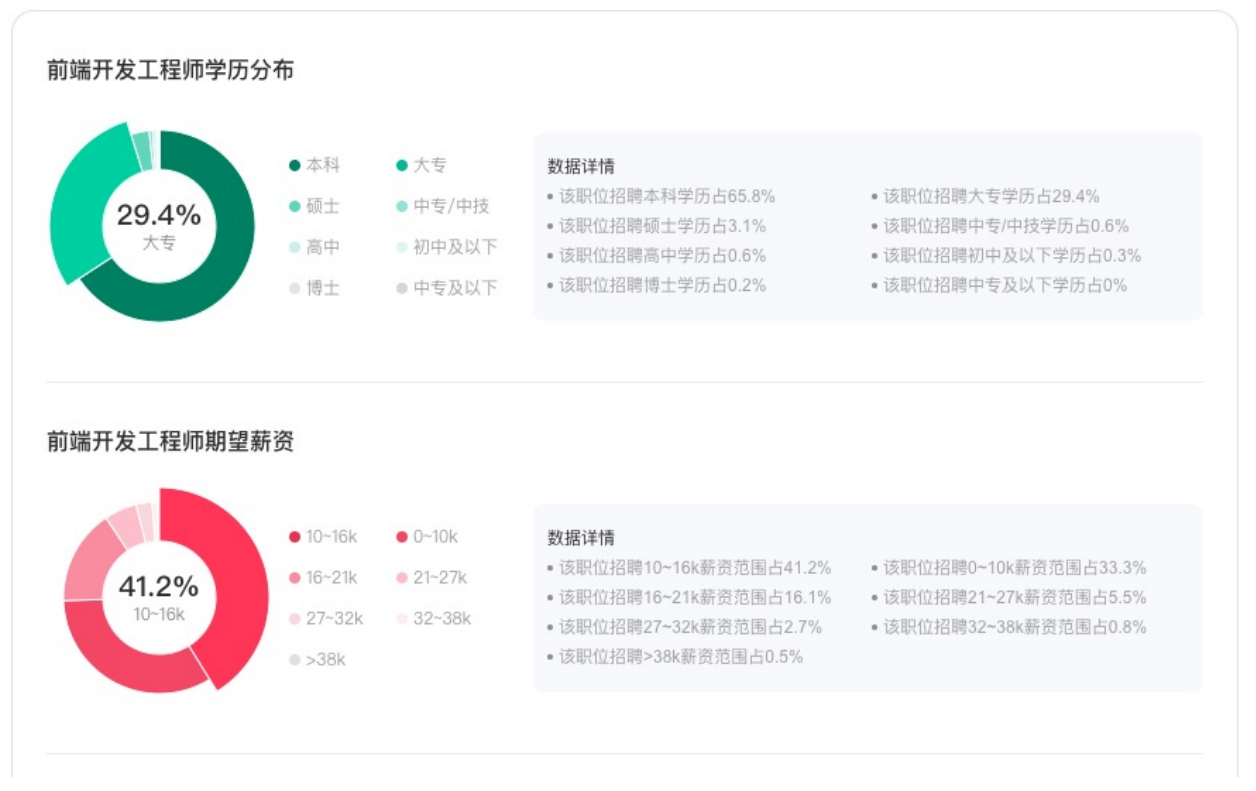Toggle the 大专 legend item
This screenshot has height=791, width=1256.
(421, 165)
